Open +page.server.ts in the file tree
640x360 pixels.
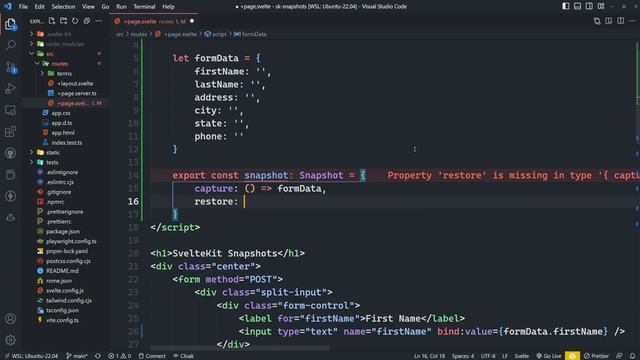(77, 93)
